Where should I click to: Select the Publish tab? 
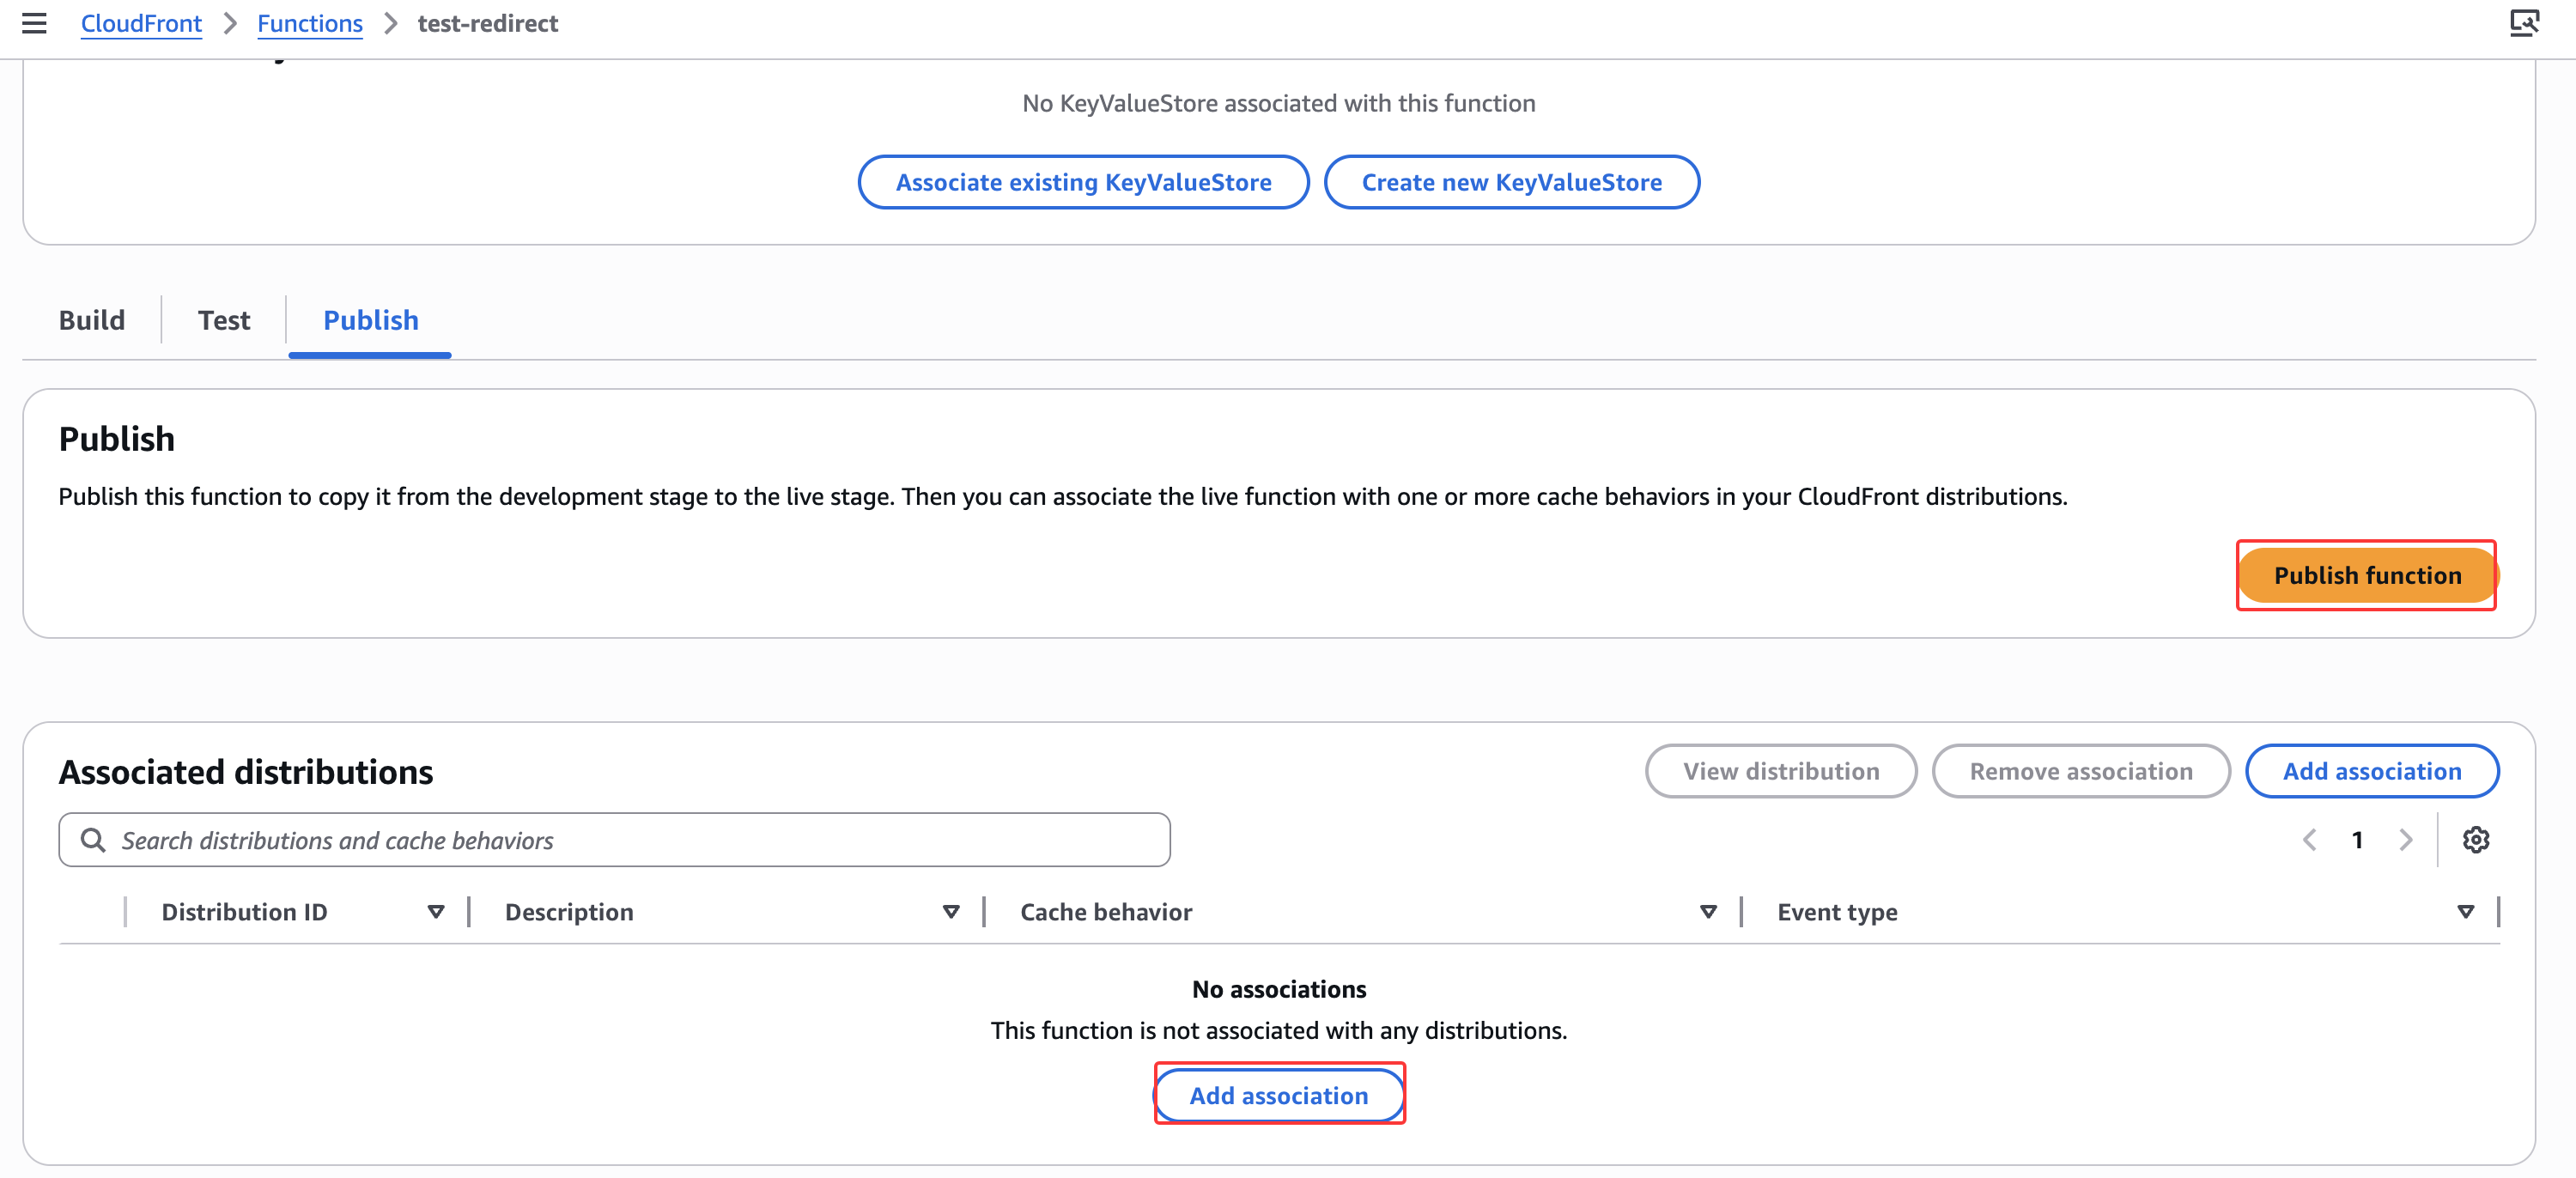(x=370, y=320)
